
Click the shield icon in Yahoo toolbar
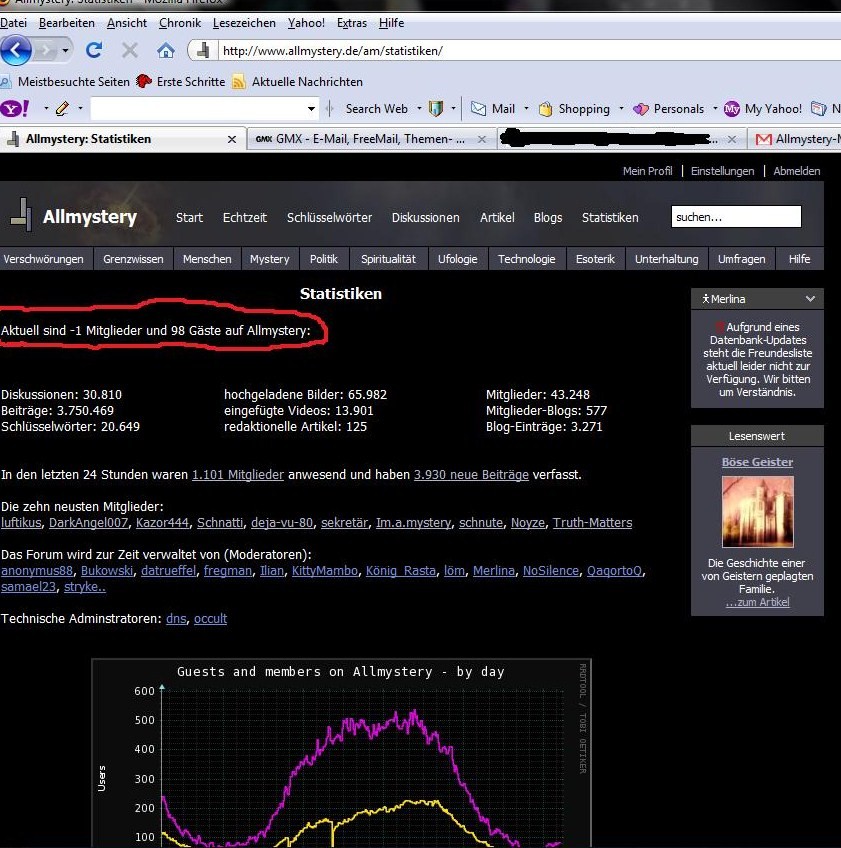click(x=436, y=109)
